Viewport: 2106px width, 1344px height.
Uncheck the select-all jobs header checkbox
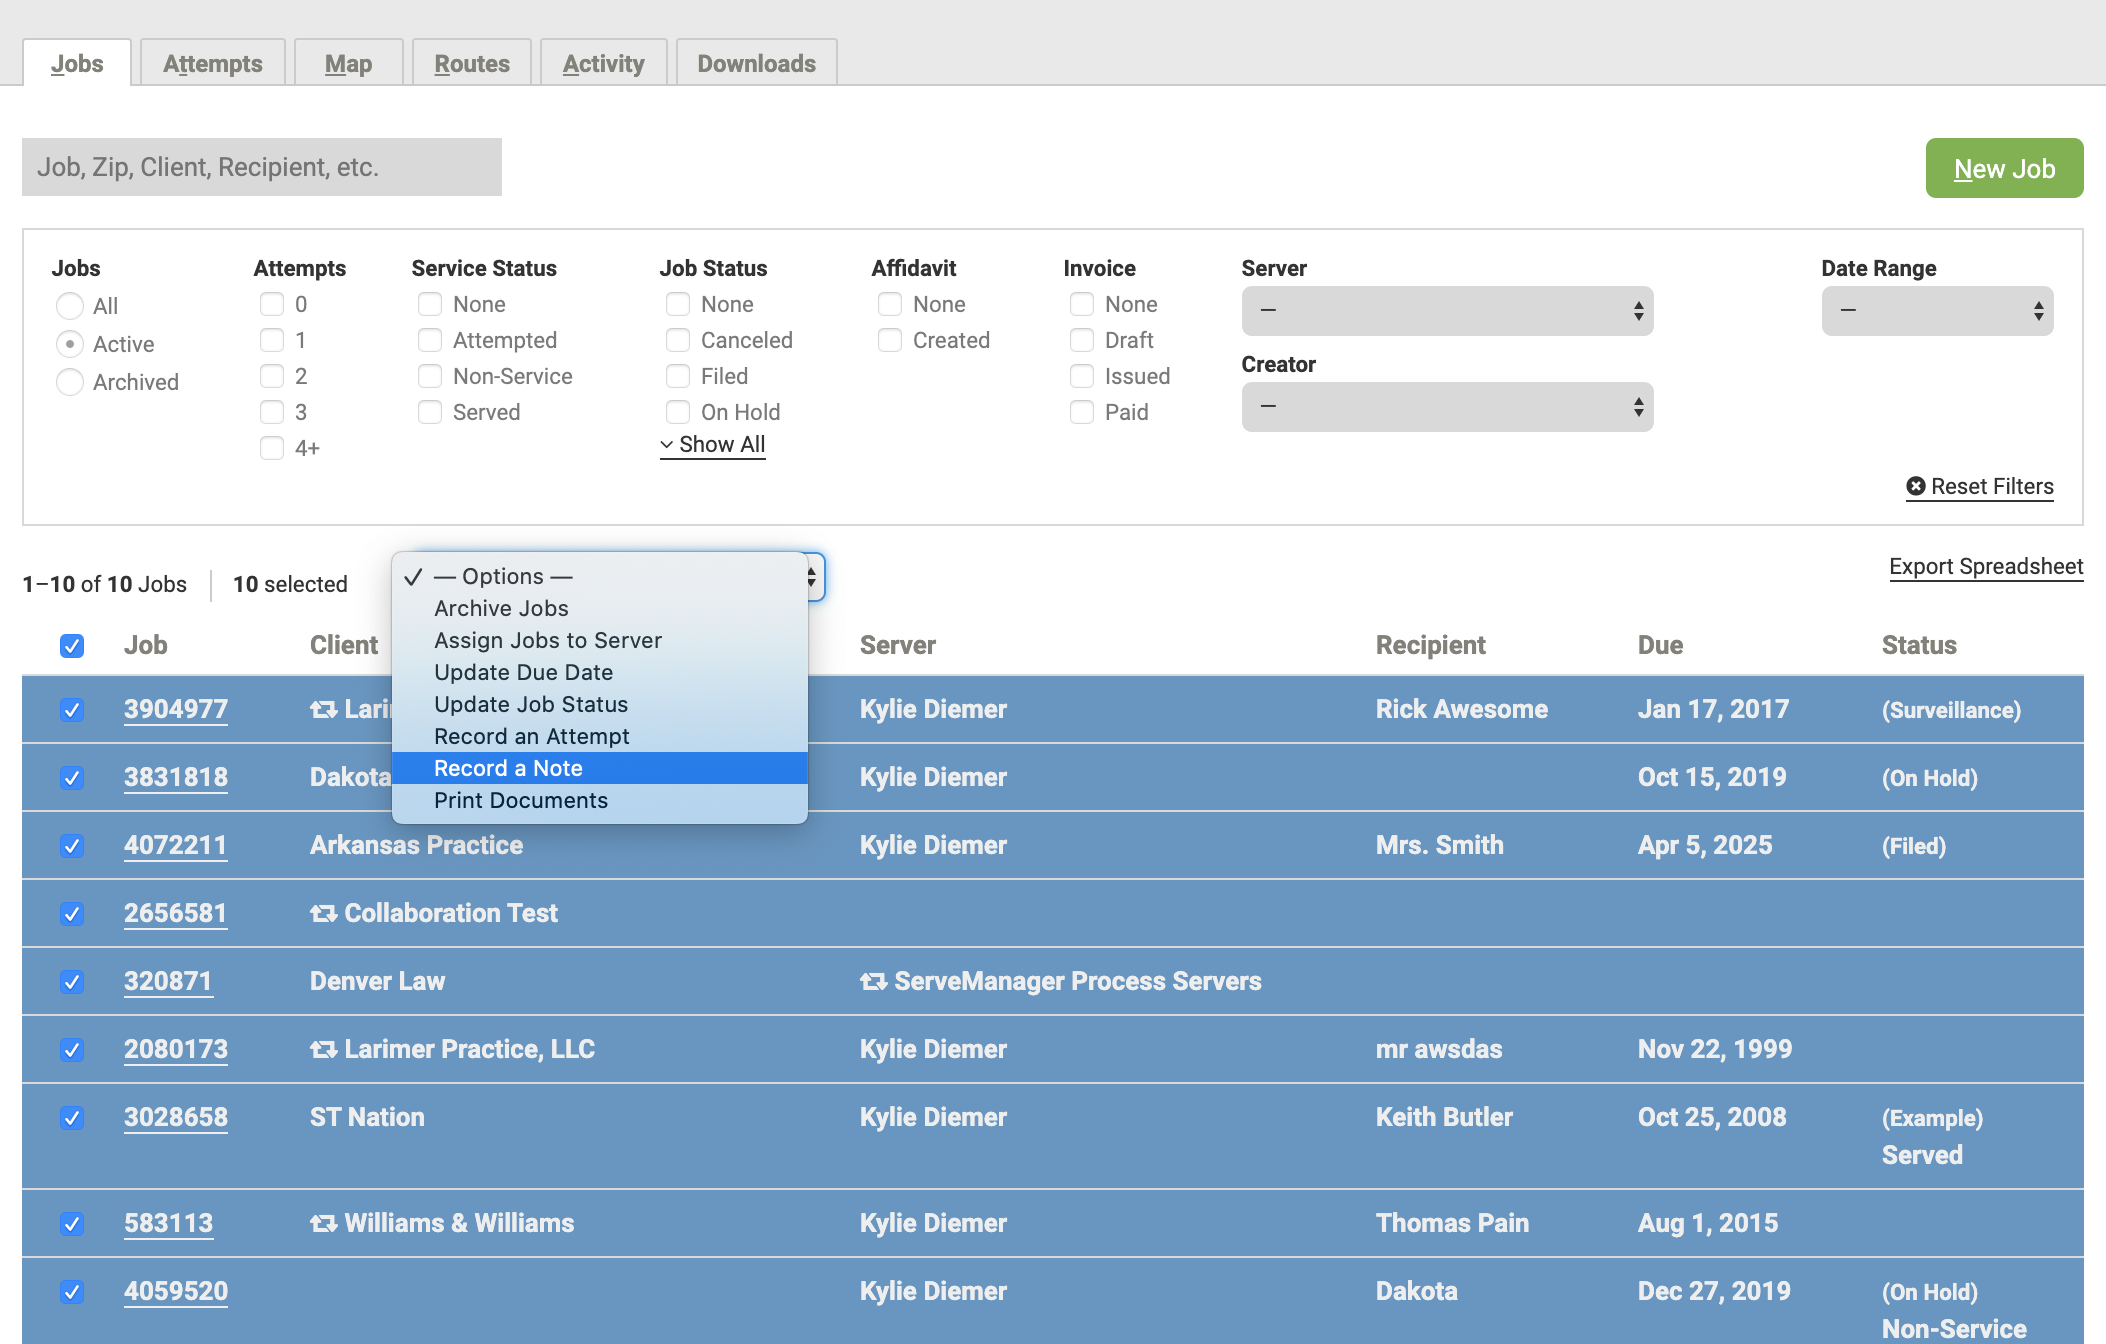[71, 646]
